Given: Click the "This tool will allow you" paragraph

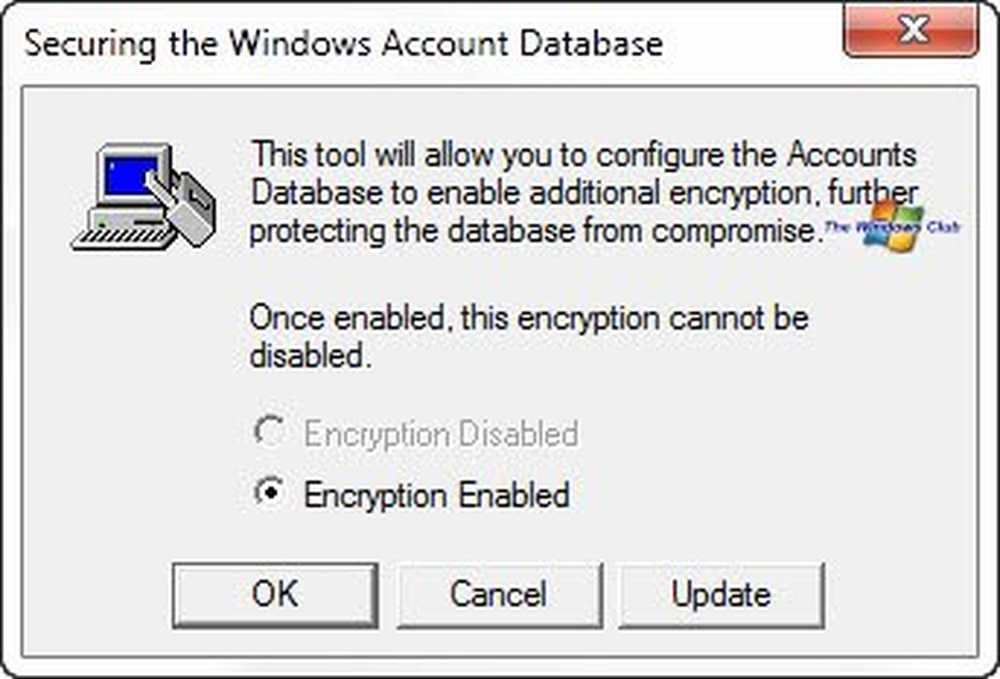Looking at the screenshot, I should (584, 193).
